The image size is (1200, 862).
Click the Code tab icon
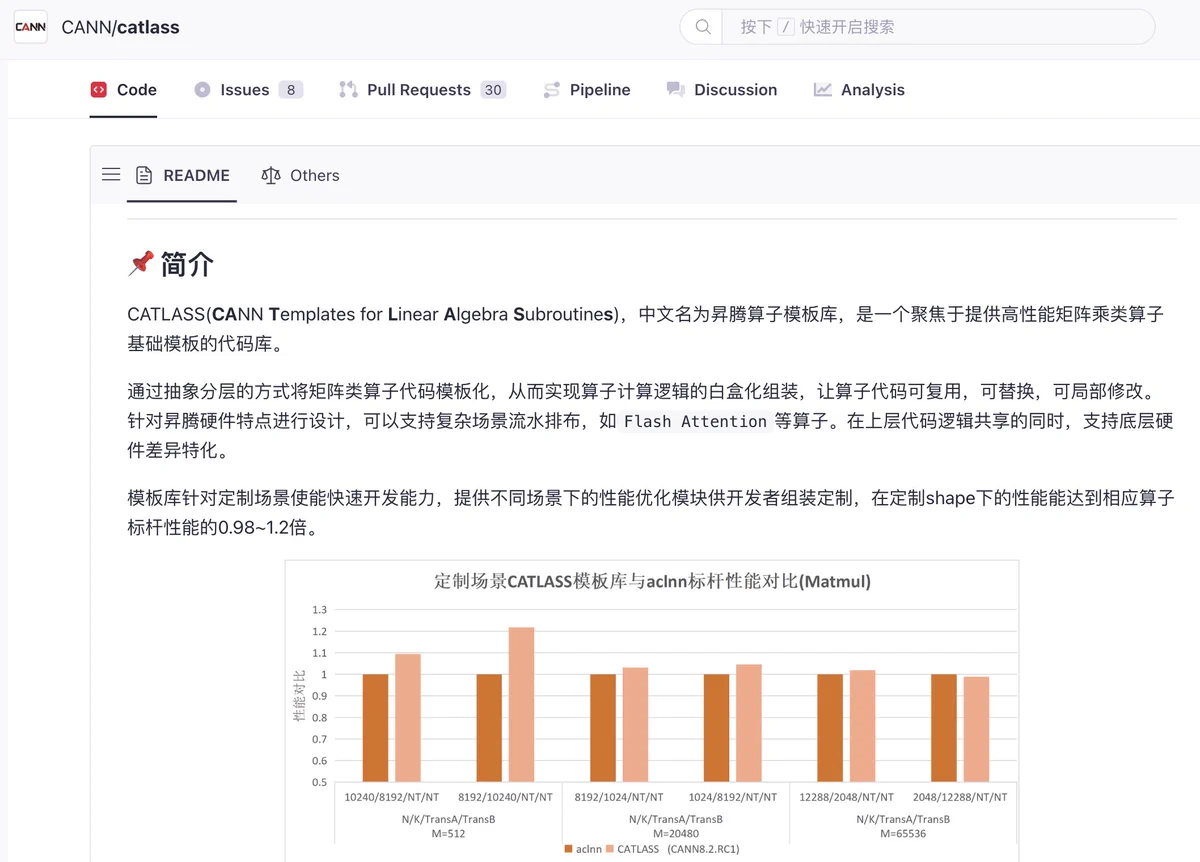(98, 90)
